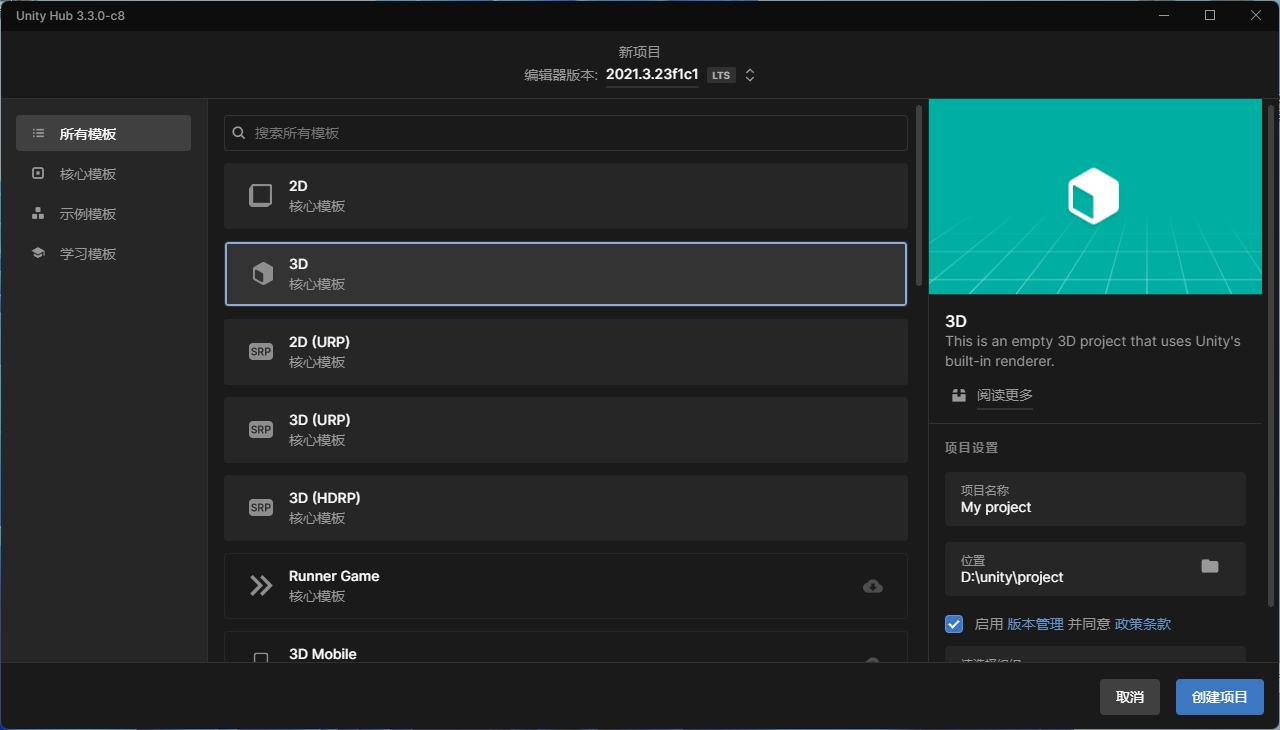The height and width of the screenshot is (730, 1280).
Task: Click the icon beside 示例模板
Action: pos(38,213)
